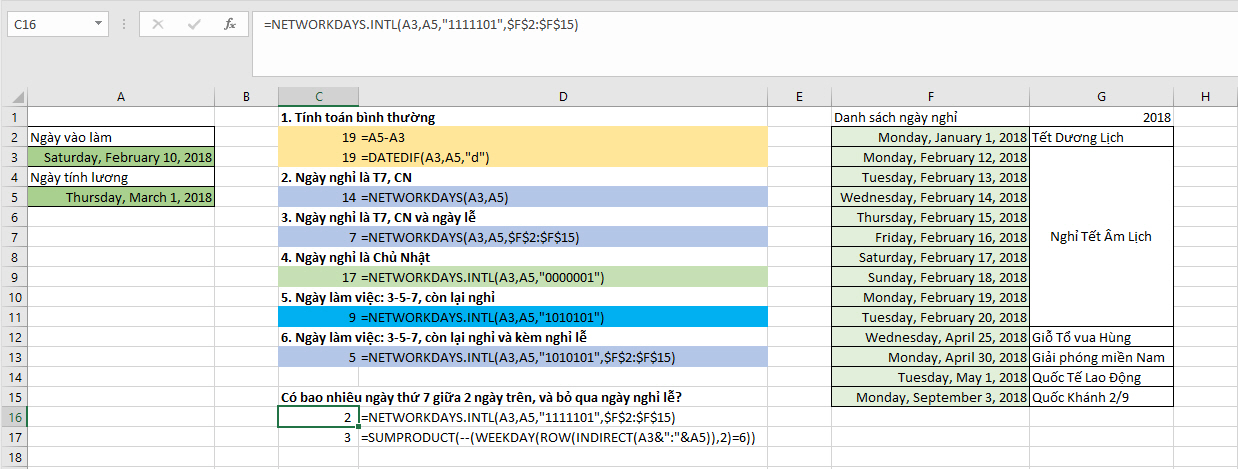Viewport: 1238px width, 469px height.
Task: Click the three-dot name box resize handle
Action: tap(124, 24)
